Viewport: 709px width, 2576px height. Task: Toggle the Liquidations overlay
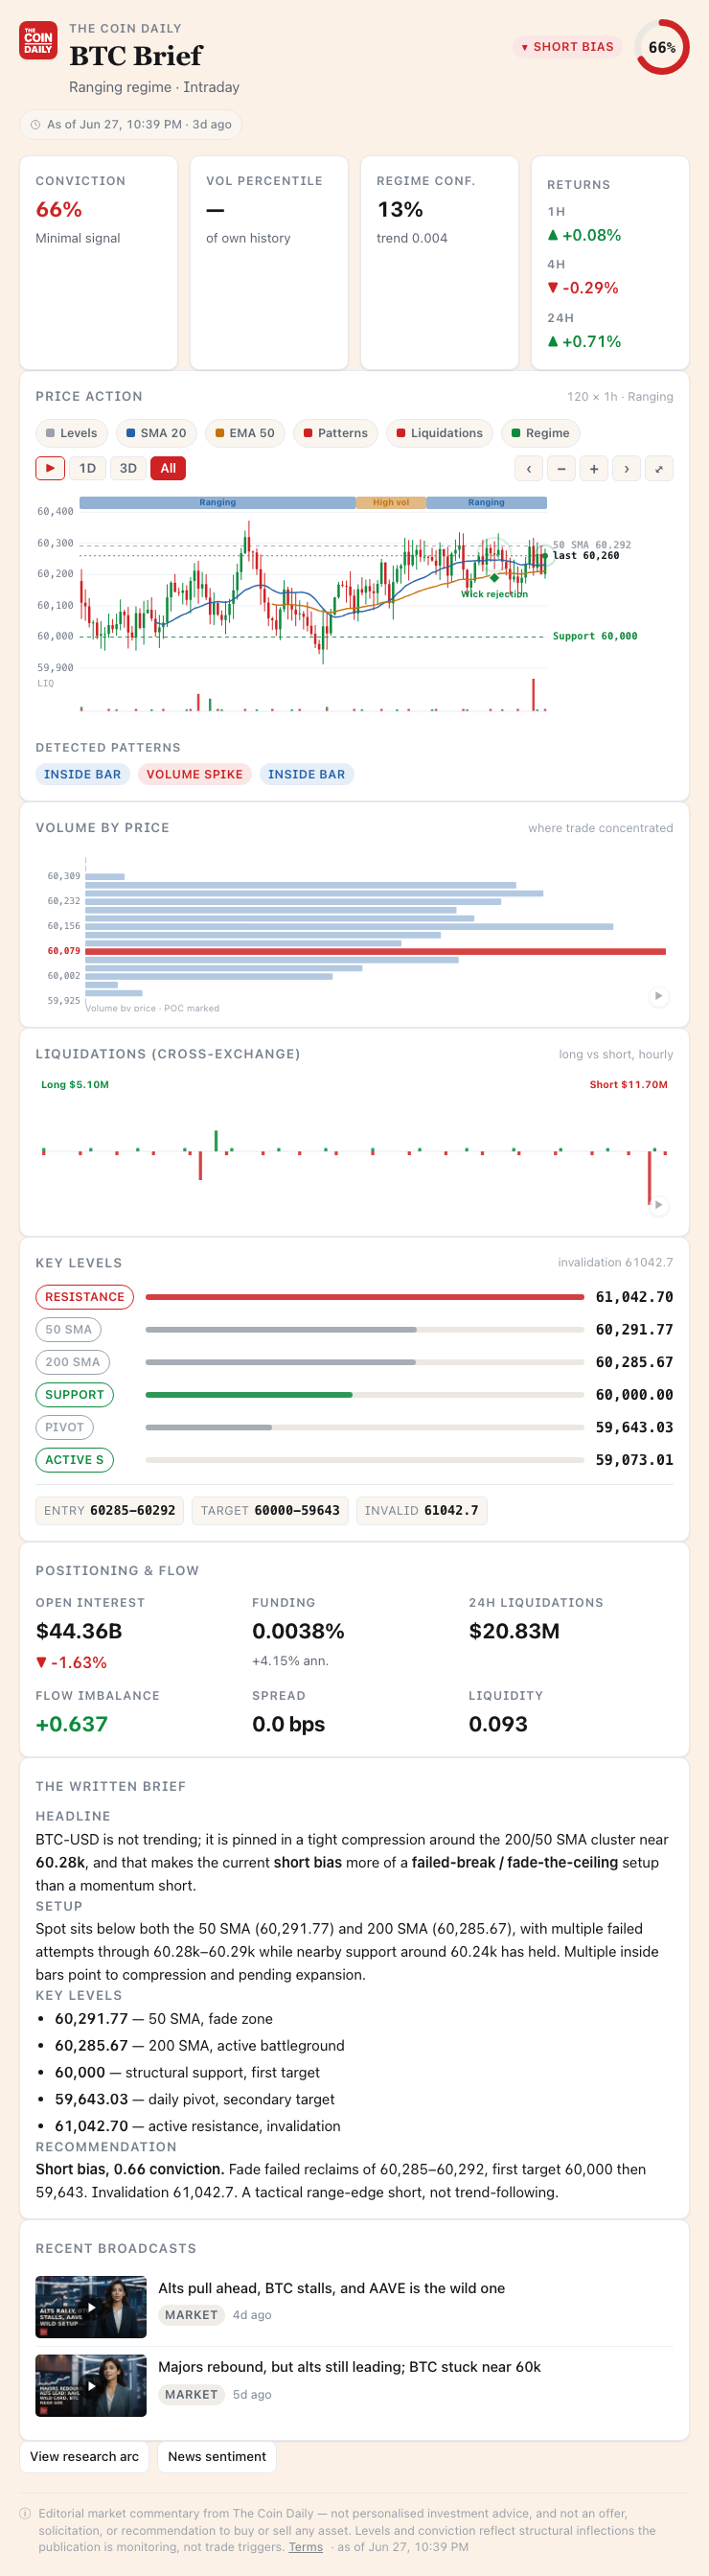point(440,433)
